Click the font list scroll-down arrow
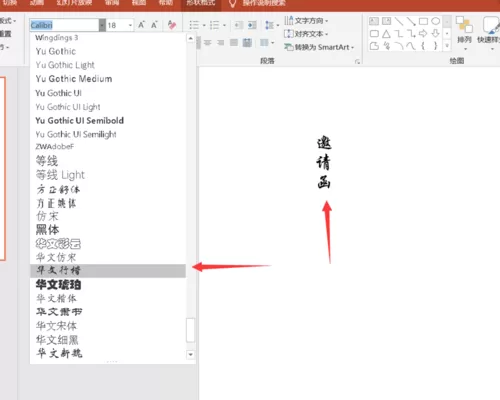The width and height of the screenshot is (500, 400). 190,354
